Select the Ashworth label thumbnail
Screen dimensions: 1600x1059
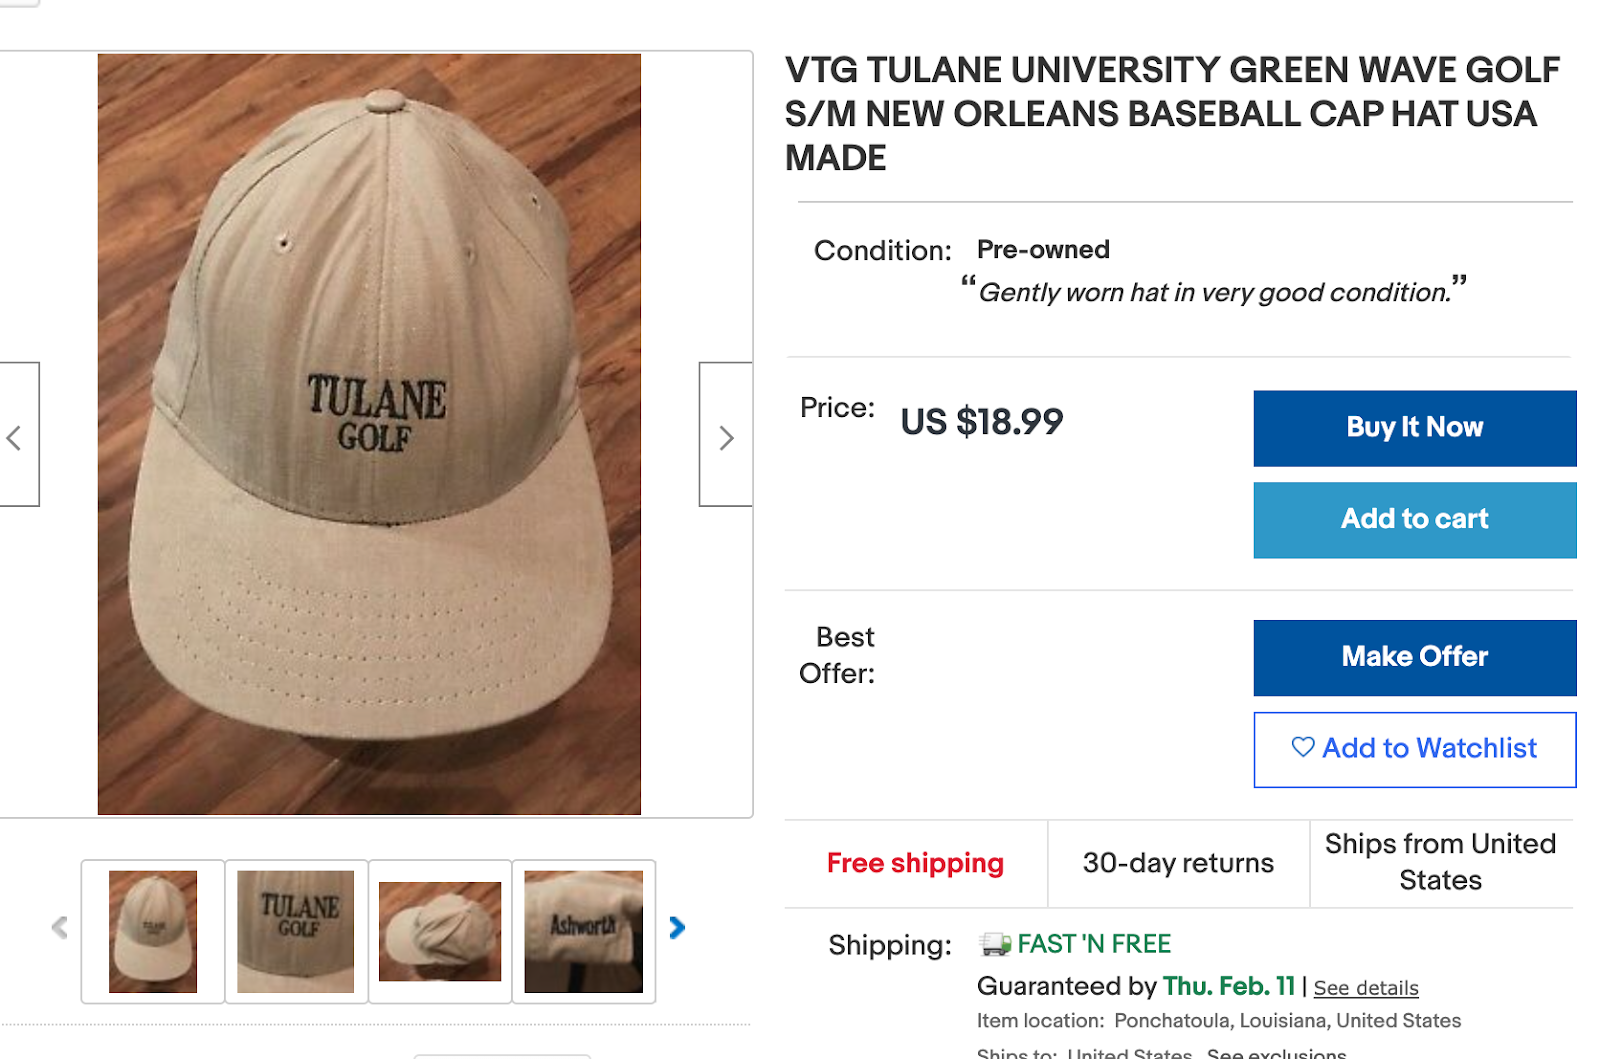click(584, 931)
